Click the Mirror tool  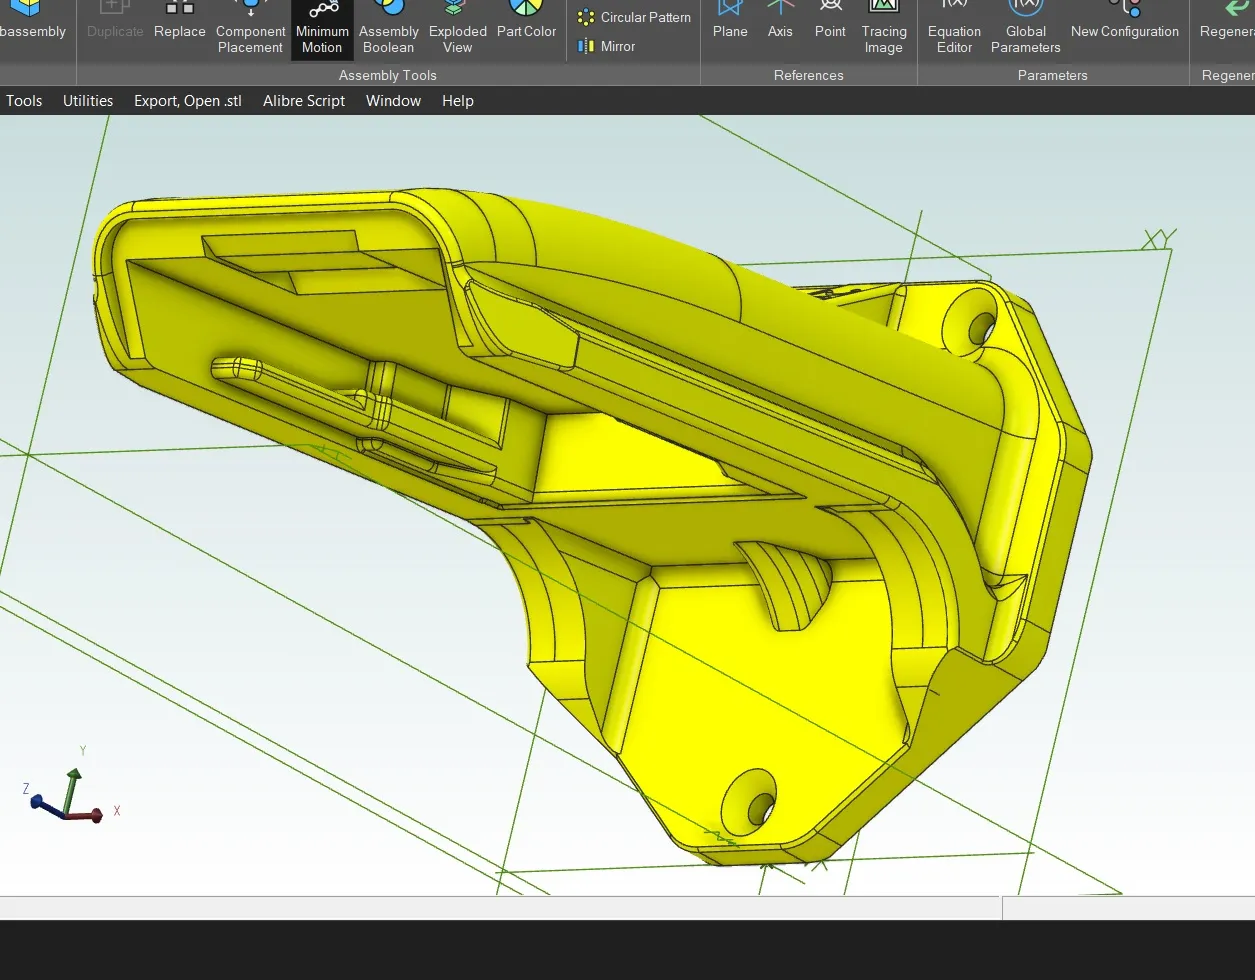(x=607, y=46)
